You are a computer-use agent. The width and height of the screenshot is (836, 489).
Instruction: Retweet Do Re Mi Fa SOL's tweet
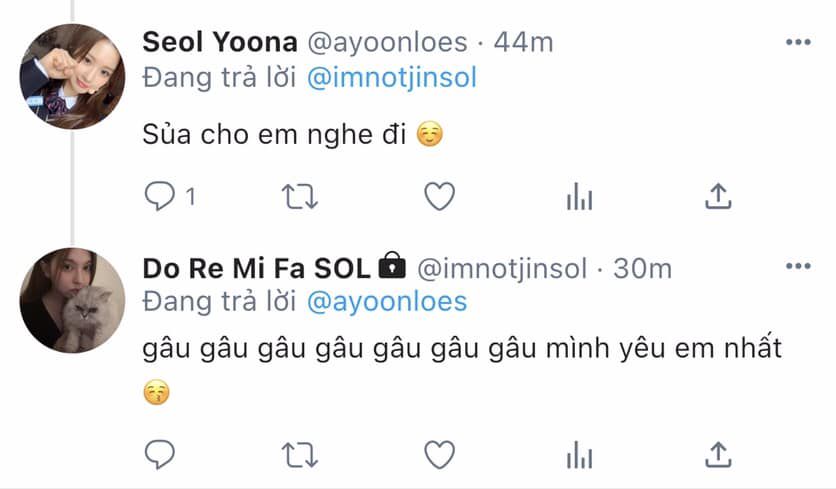(x=300, y=455)
